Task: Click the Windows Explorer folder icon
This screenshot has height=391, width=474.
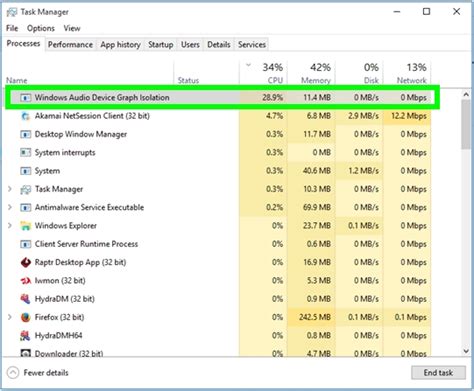Action: [x=25, y=226]
